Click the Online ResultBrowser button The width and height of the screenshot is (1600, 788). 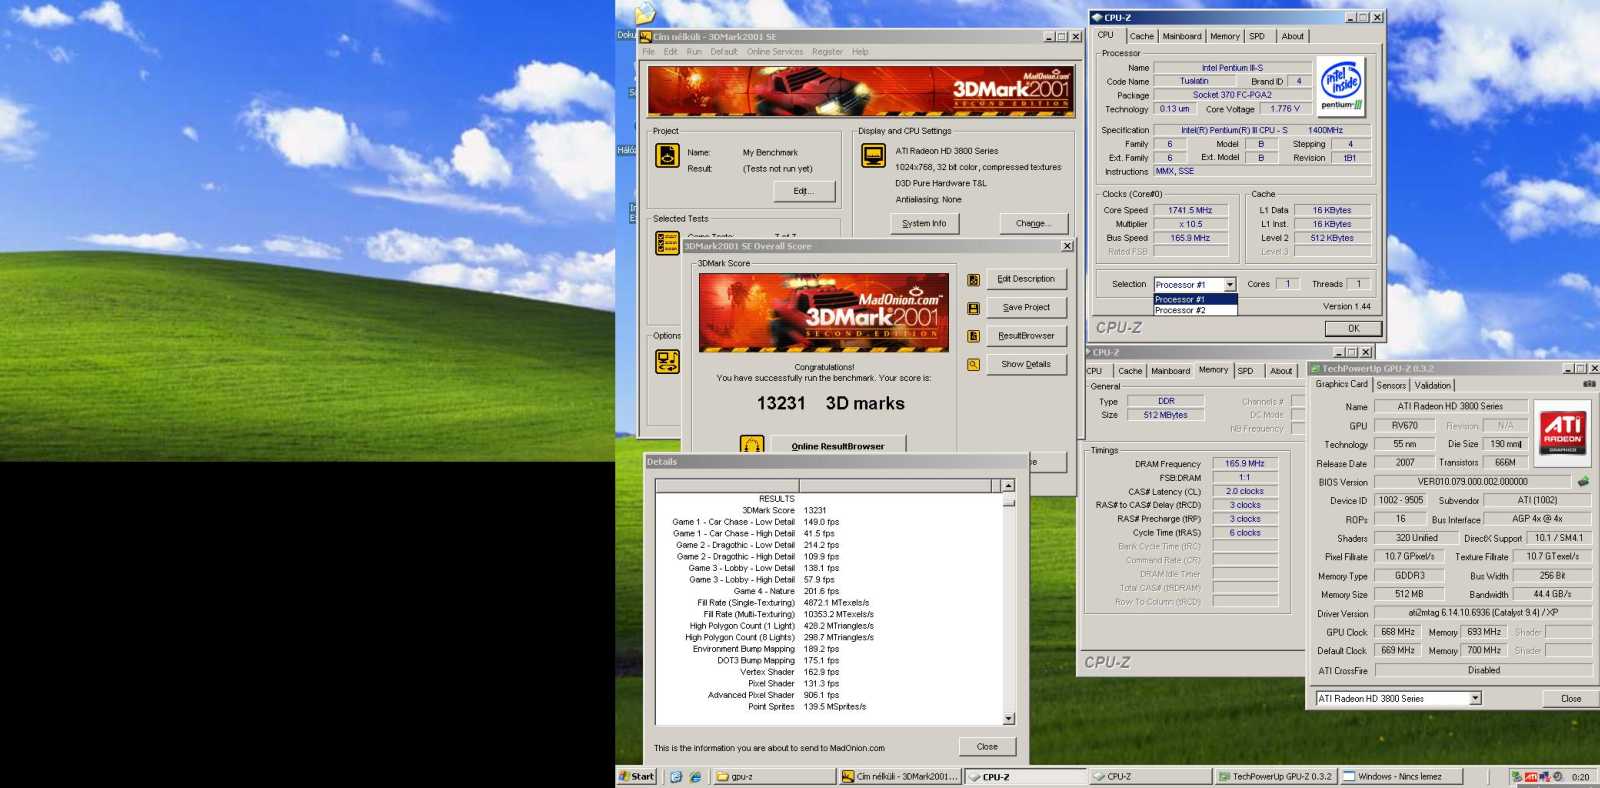[x=838, y=446]
